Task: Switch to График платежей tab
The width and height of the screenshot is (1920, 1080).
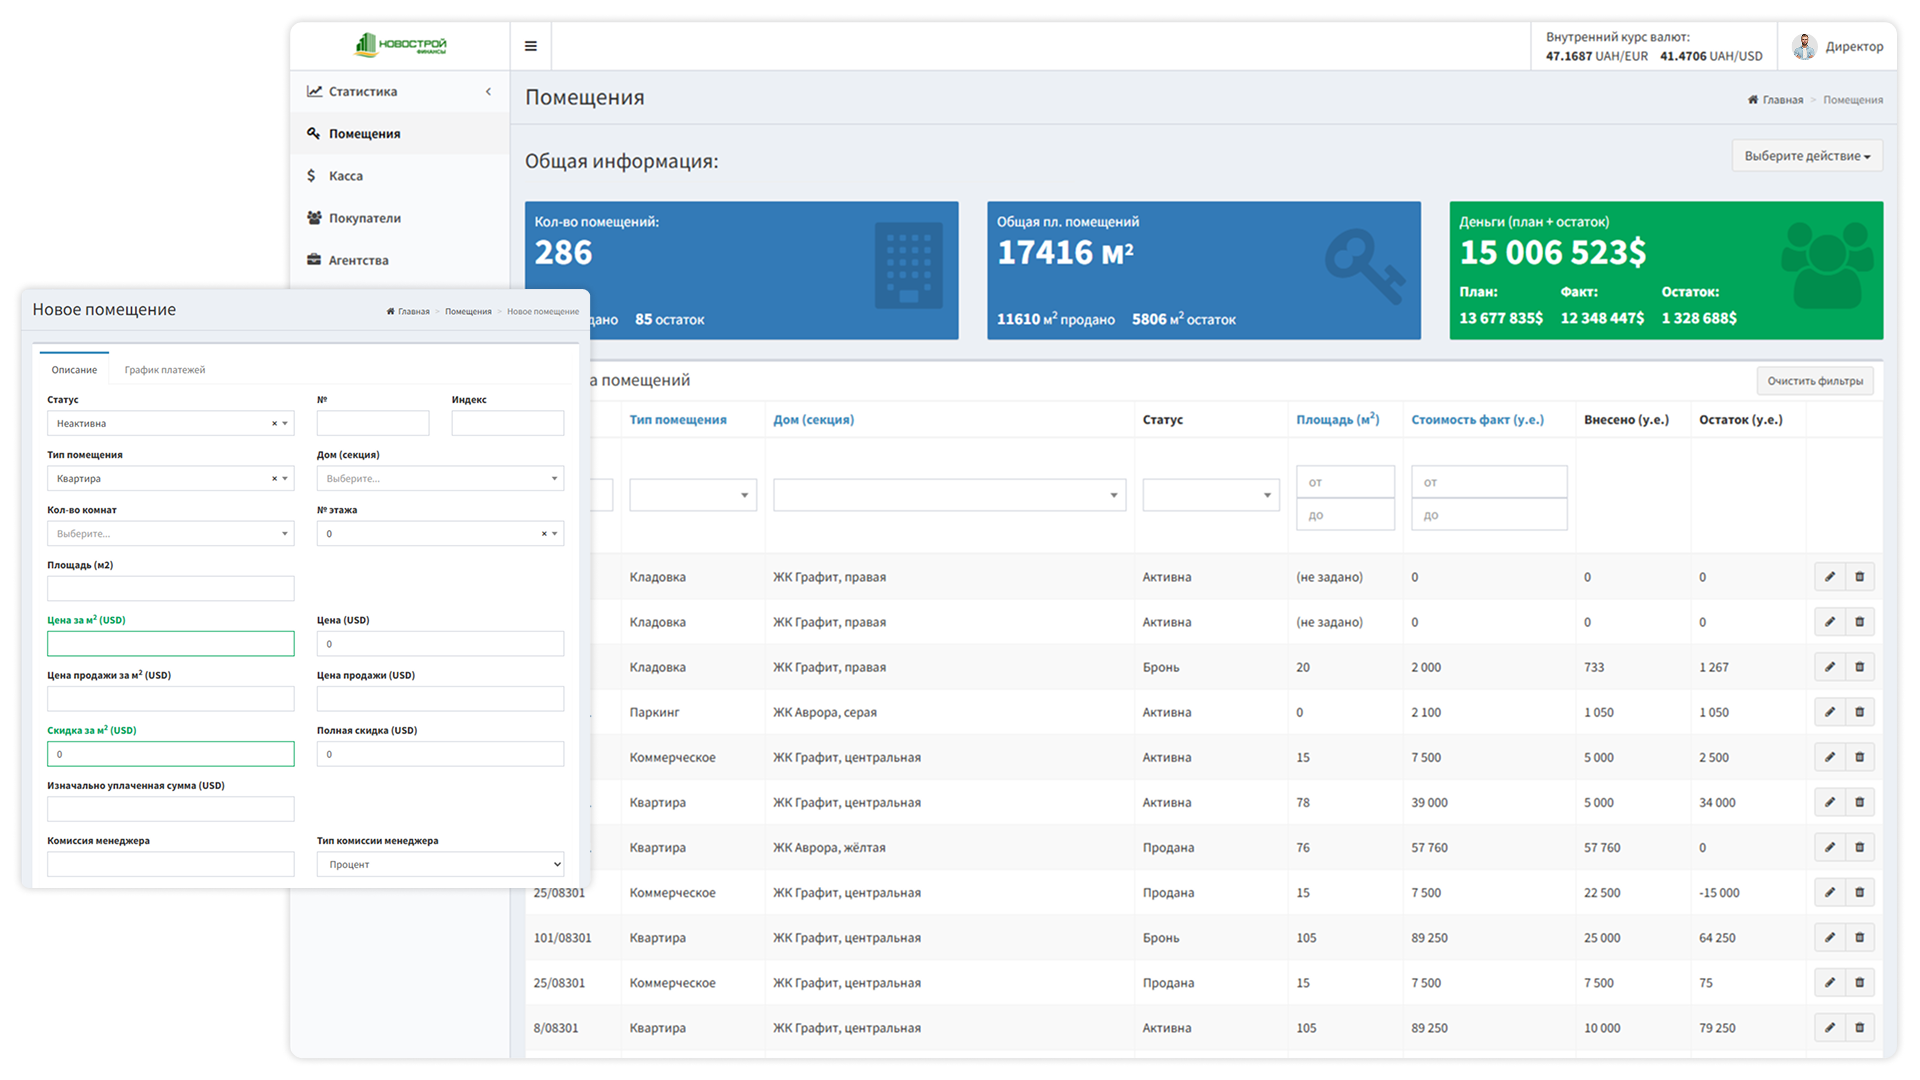Action: 165,370
